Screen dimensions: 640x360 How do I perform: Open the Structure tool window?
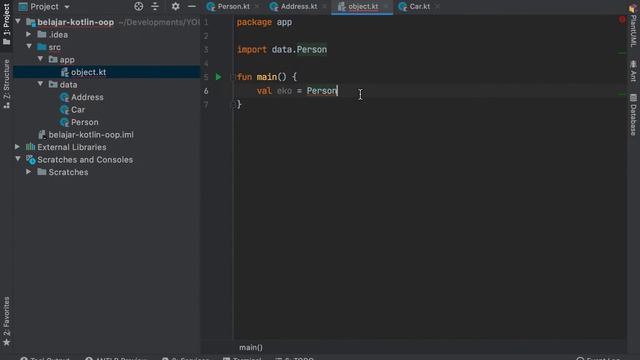coord(7,83)
